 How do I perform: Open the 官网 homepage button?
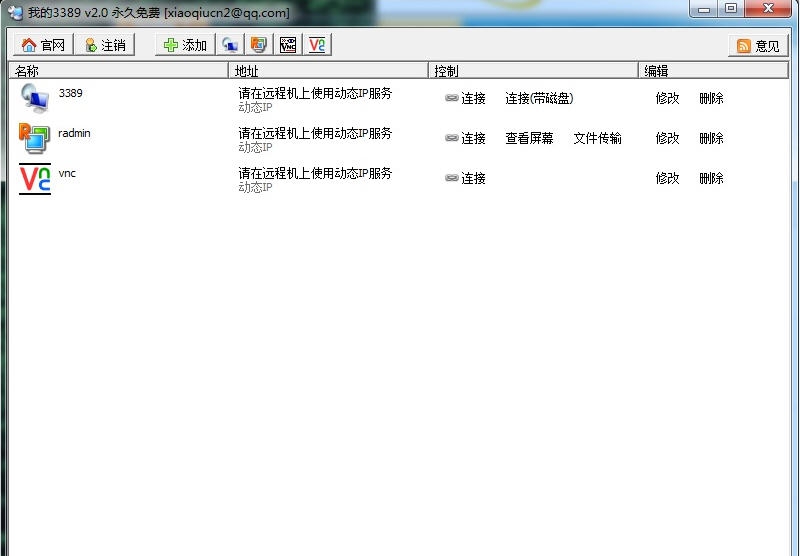(x=43, y=45)
